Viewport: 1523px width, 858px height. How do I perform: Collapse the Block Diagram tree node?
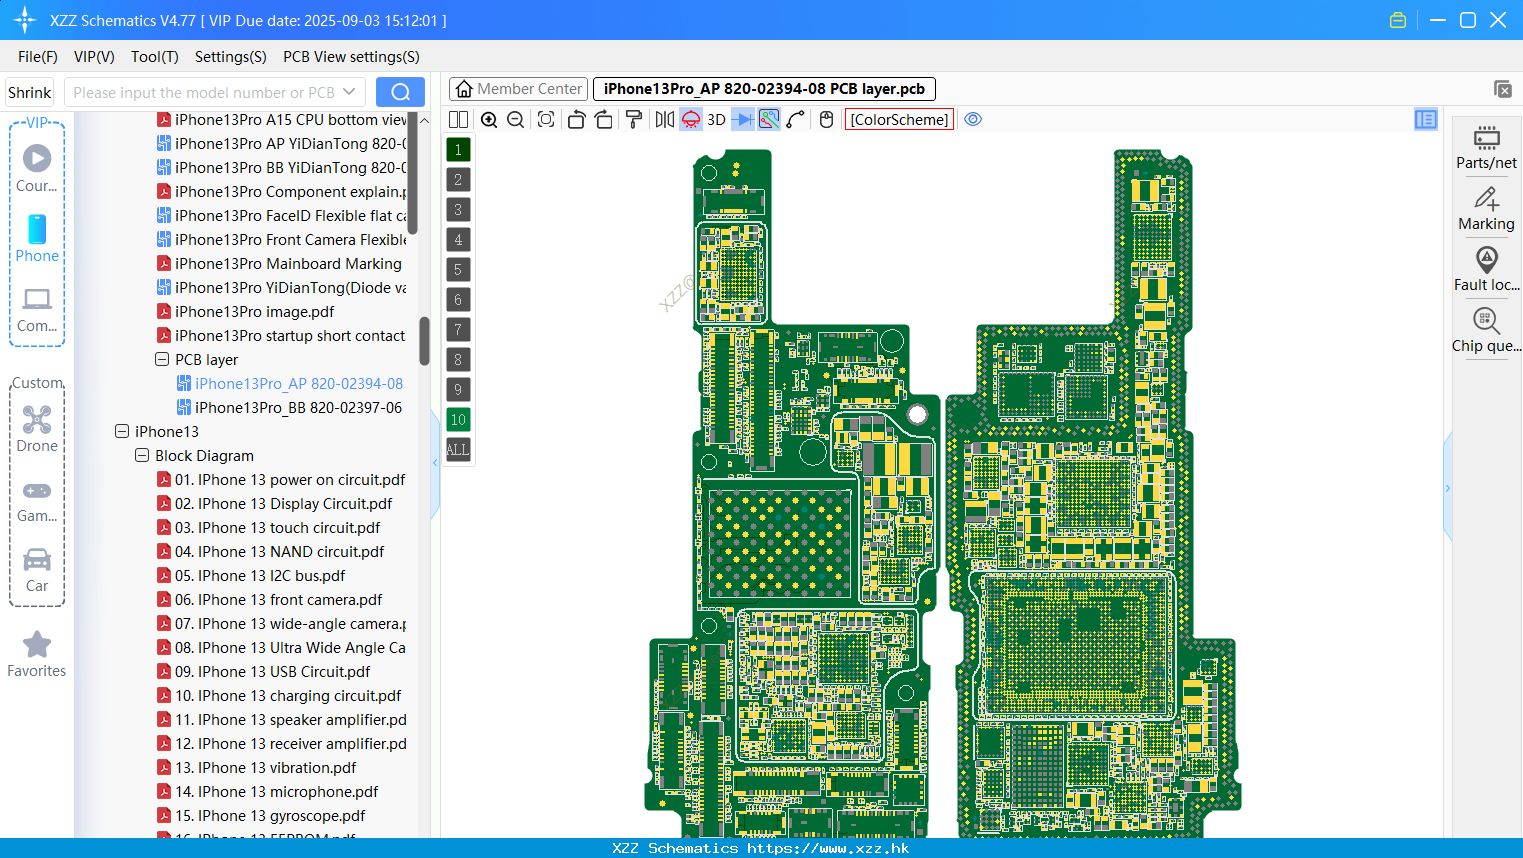coord(142,455)
